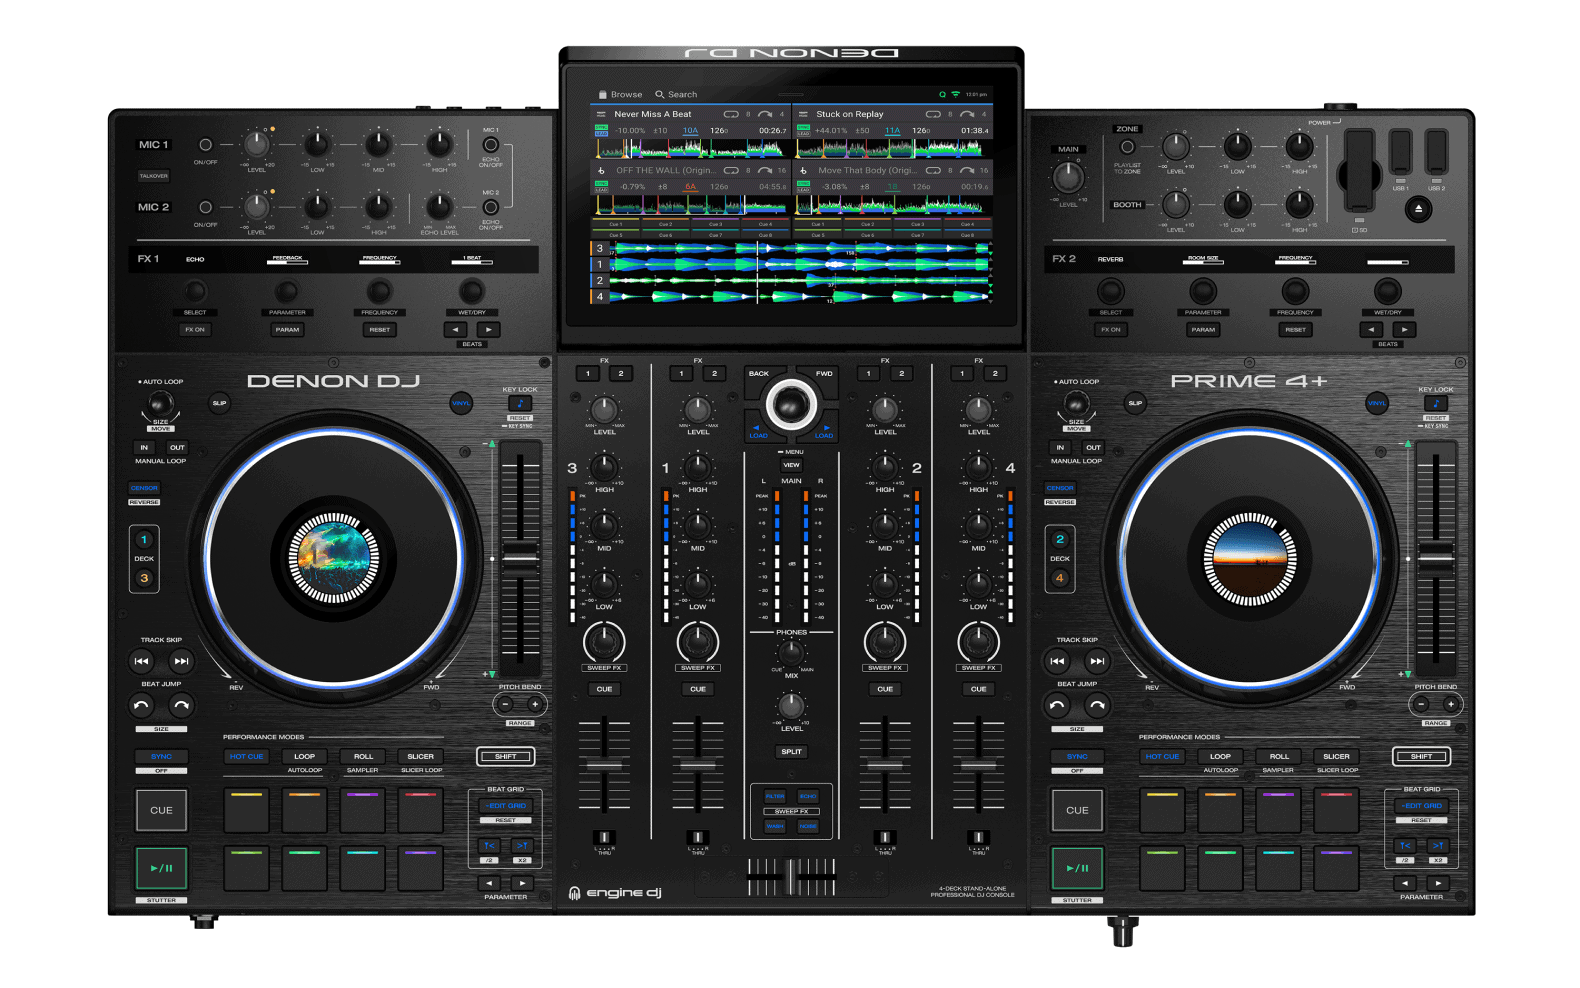Open deck menu beside Never Miss A Beat

(x=601, y=114)
